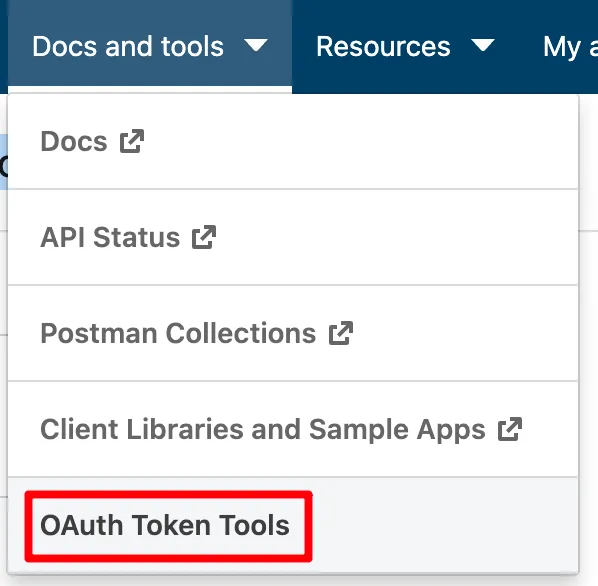Click blue highlighted item peeking at left edge
Screen dimensions: 598x586
(x=4, y=162)
